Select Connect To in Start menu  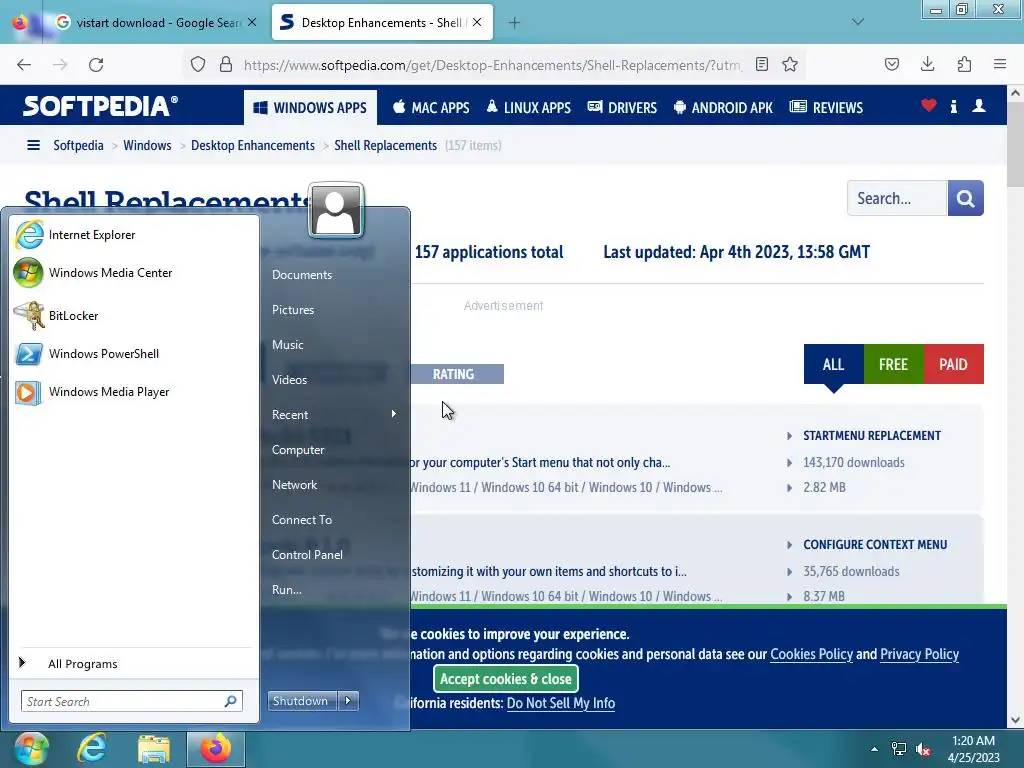[302, 520]
